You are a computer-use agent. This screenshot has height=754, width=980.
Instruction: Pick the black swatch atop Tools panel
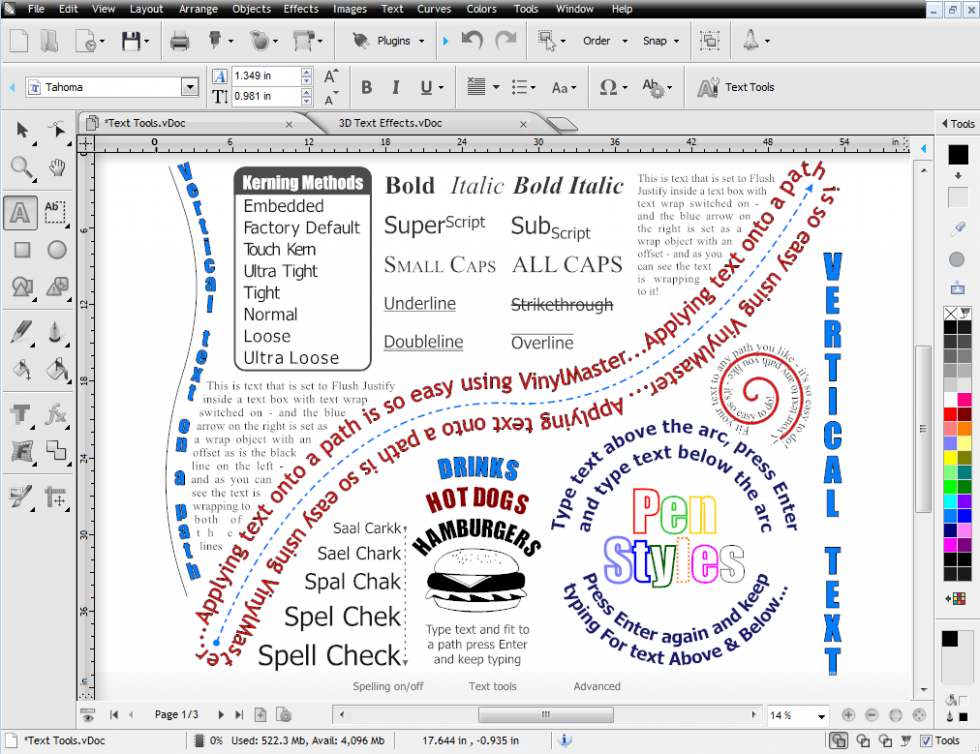(x=958, y=154)
